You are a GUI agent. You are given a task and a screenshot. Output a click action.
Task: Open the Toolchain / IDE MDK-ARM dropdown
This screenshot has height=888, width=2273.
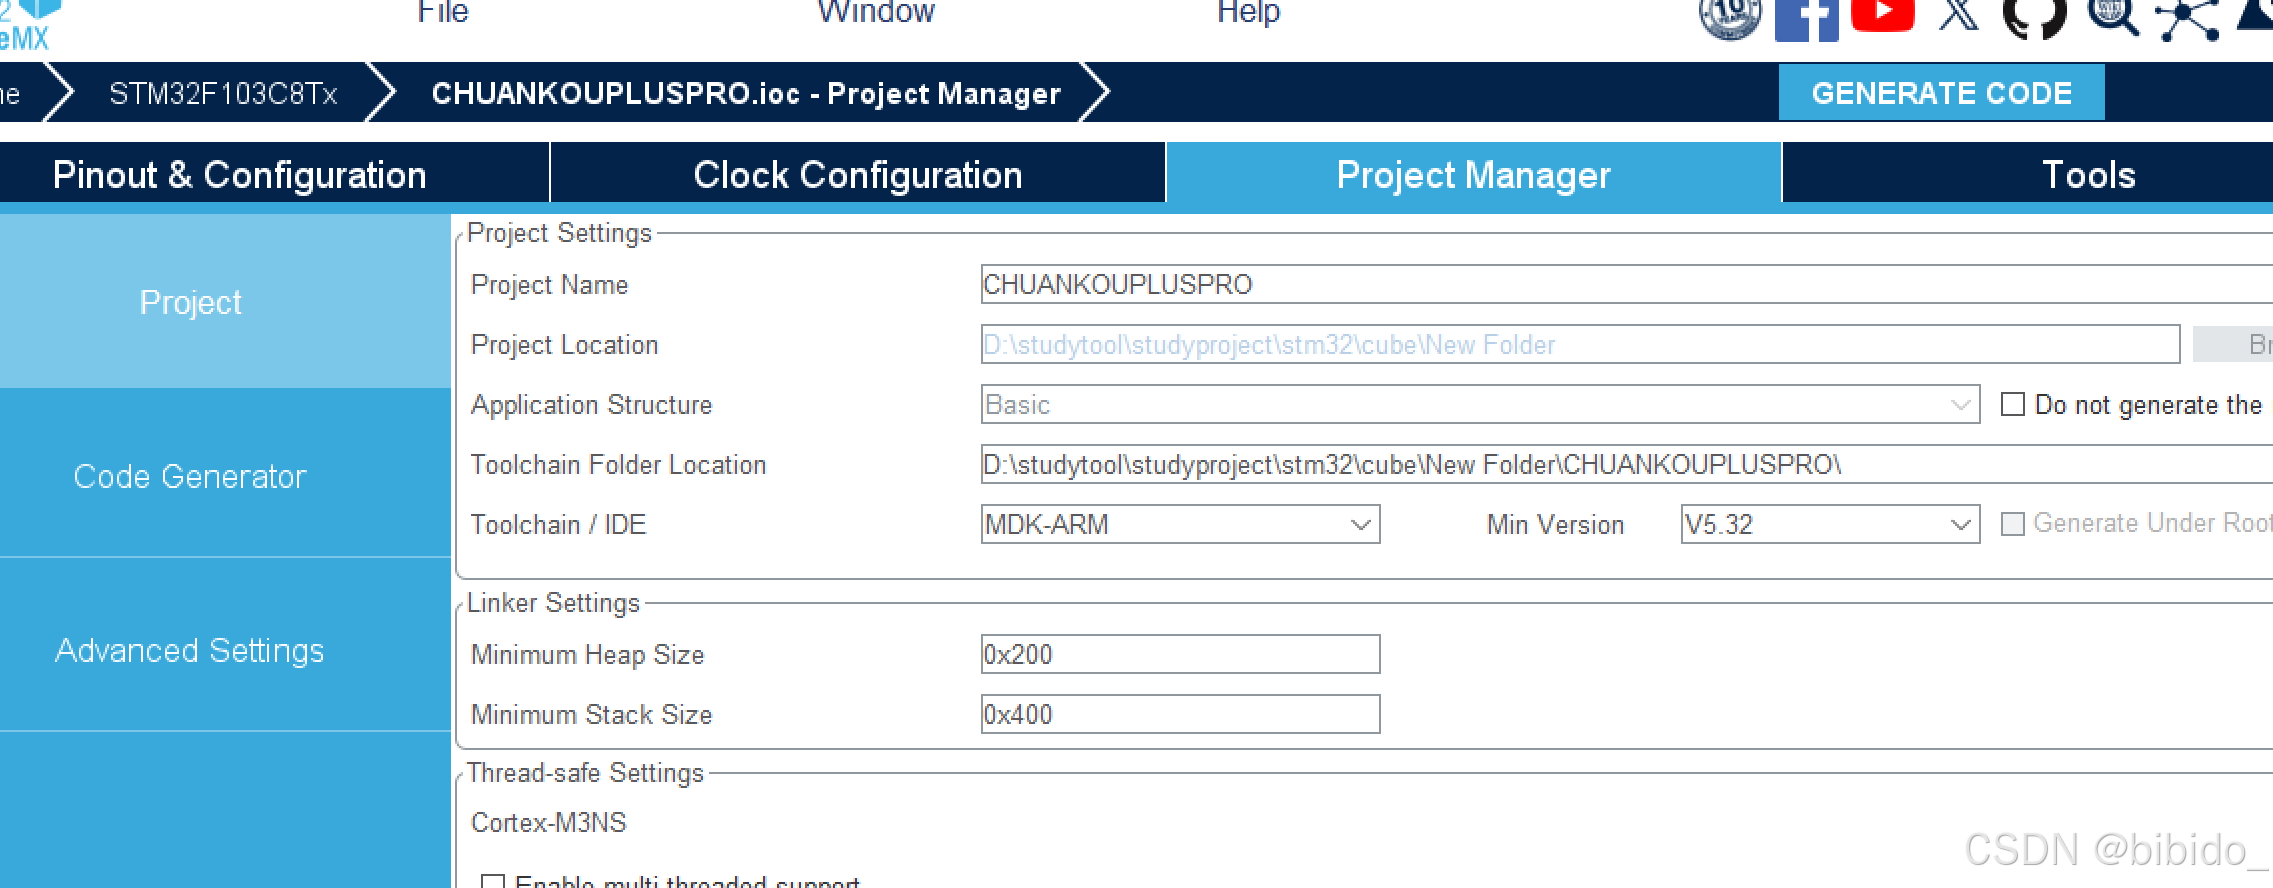point(1180,524)
